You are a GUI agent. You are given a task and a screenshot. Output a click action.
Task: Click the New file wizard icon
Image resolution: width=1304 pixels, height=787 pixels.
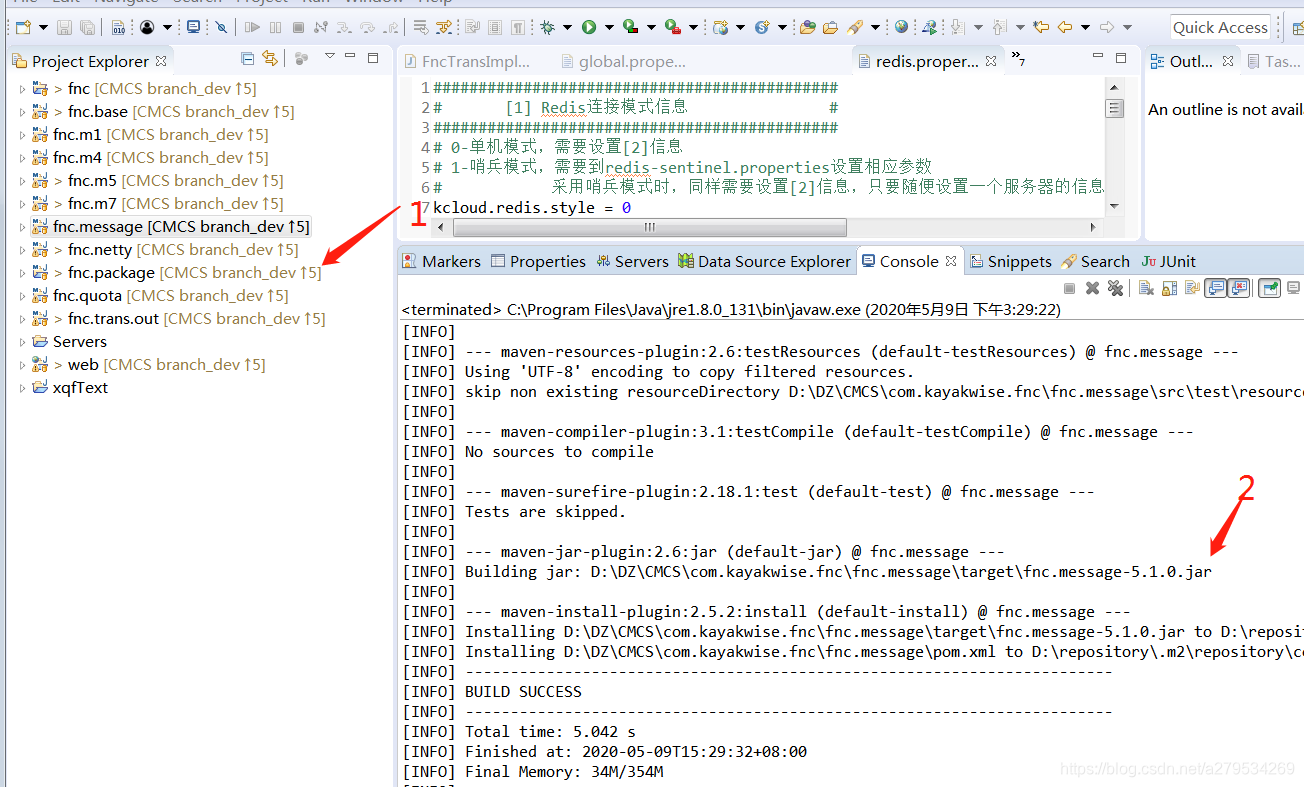(22, 27)
